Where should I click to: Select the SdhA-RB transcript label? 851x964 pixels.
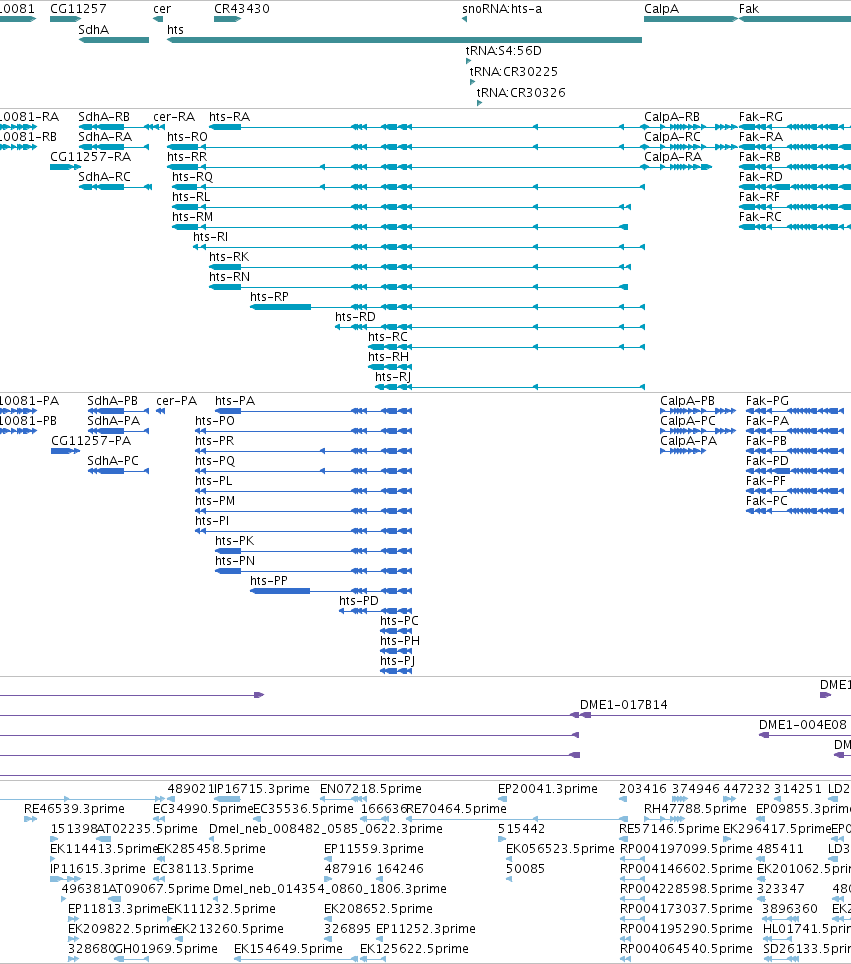(x=104, y=117)
